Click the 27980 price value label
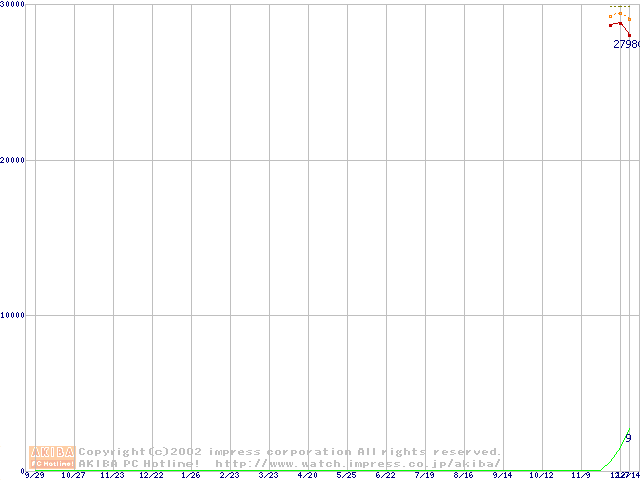The image size is (640, 480). (626, 44)
